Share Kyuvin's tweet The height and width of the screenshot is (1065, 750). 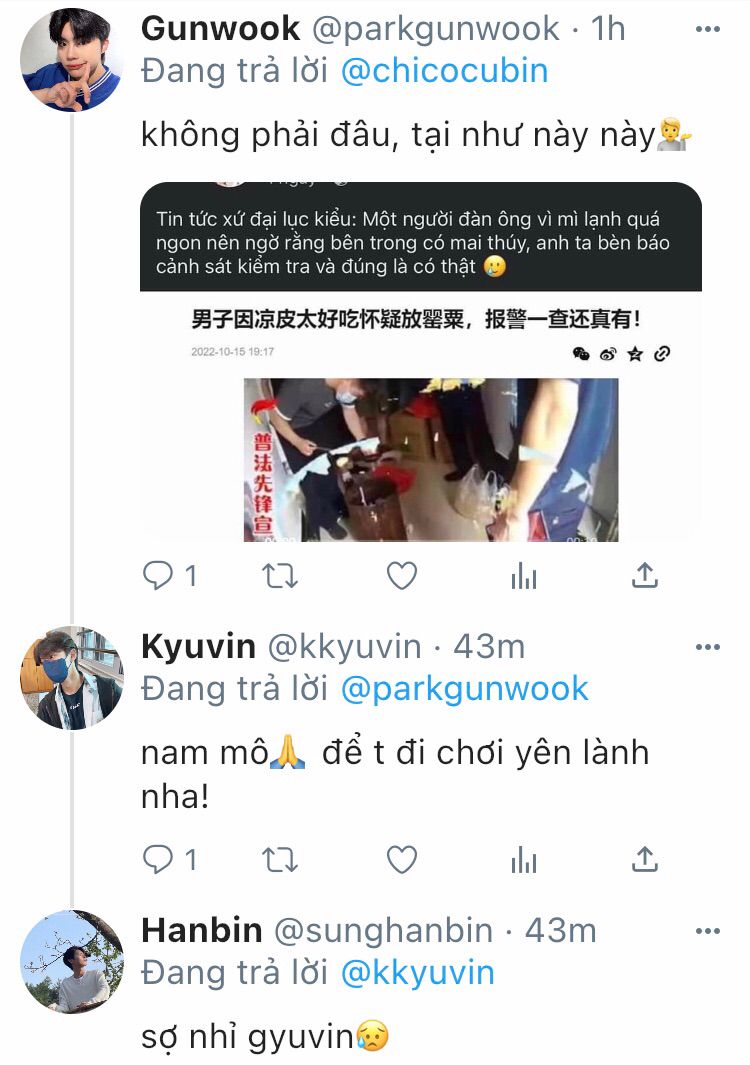coord(645,859)
